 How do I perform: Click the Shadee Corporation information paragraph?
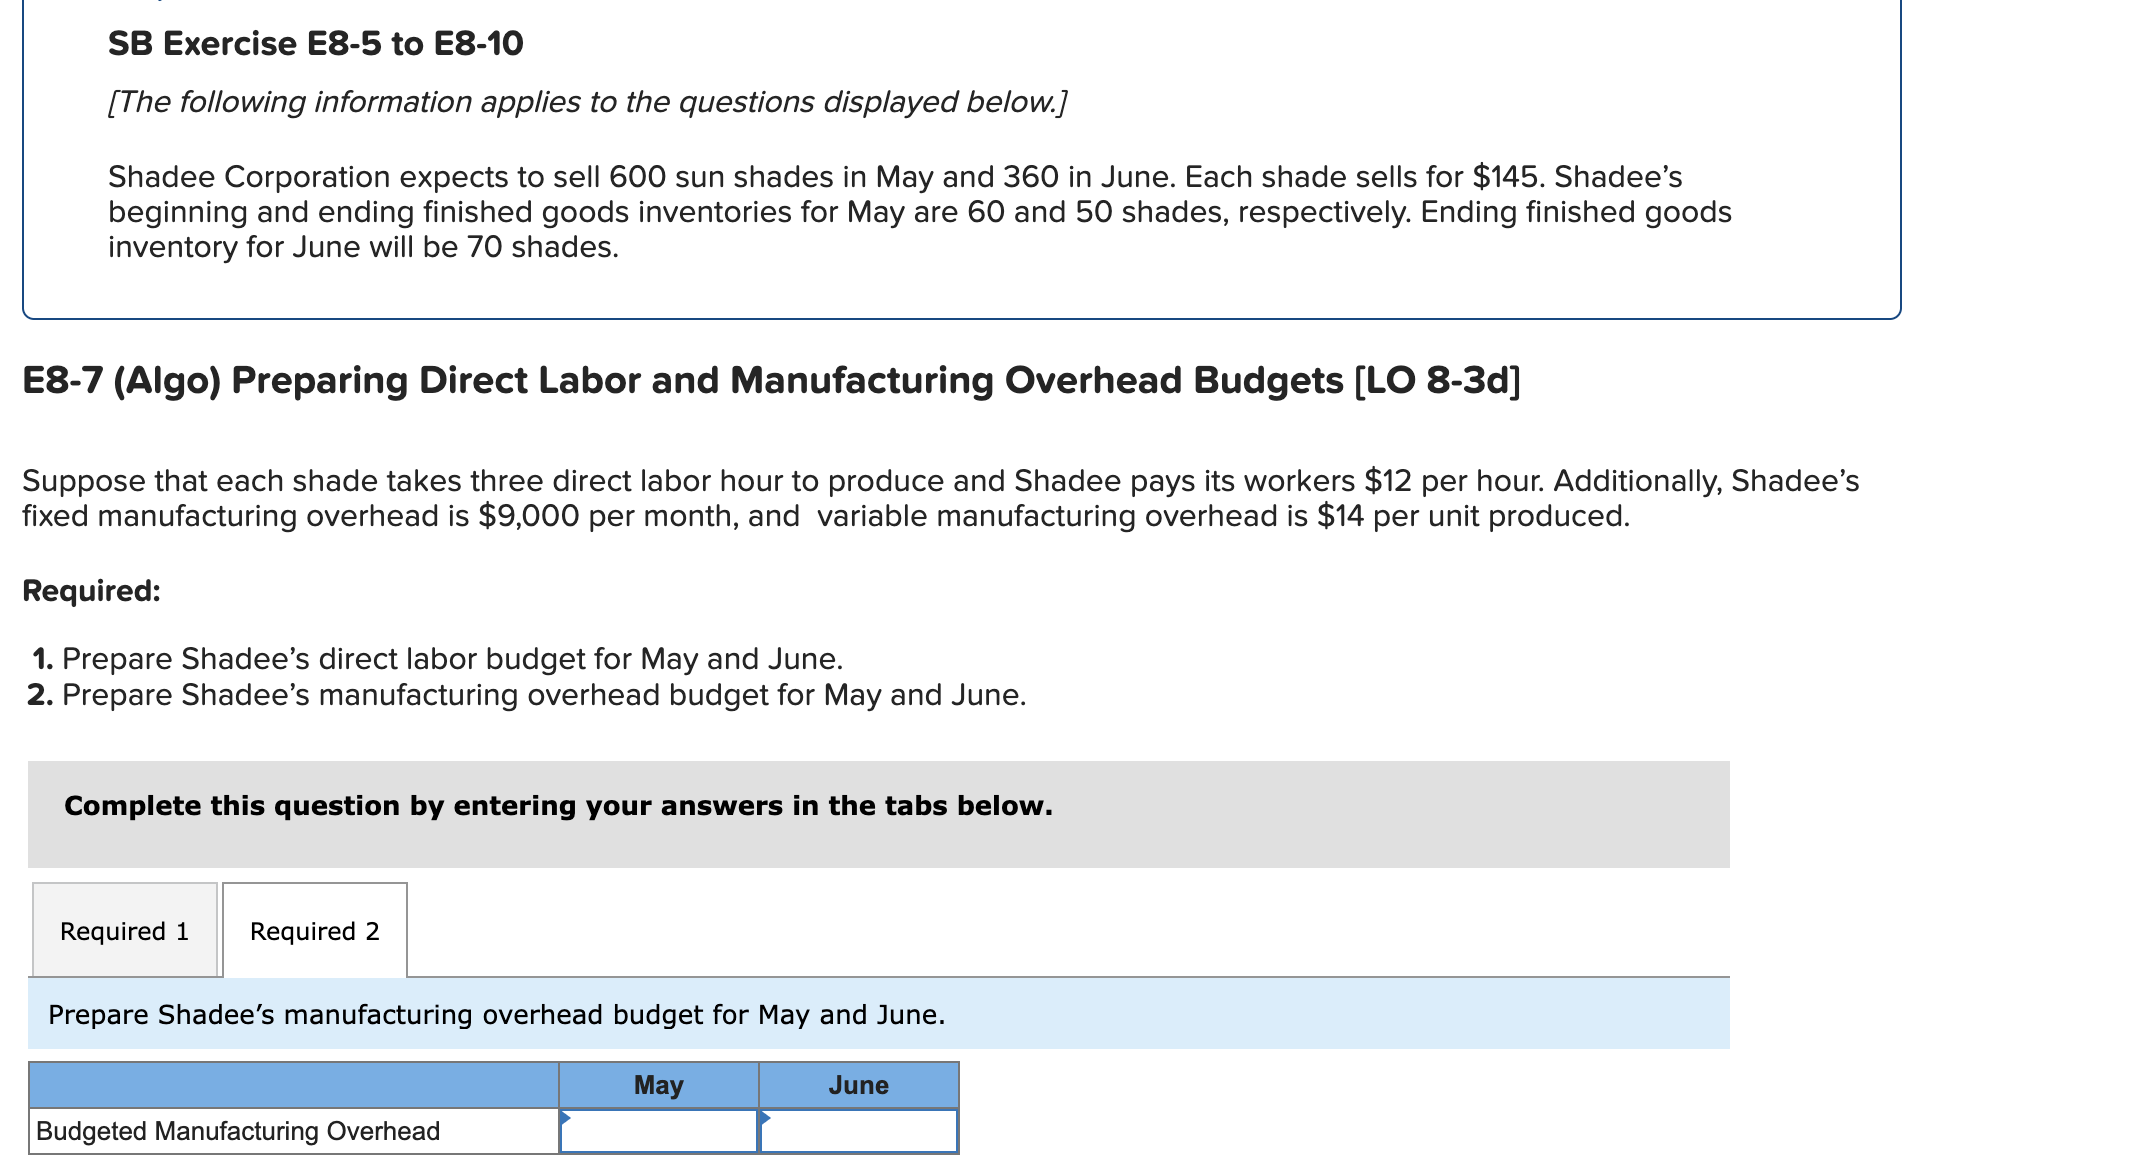pyautogui.click(x=918, y=211)
